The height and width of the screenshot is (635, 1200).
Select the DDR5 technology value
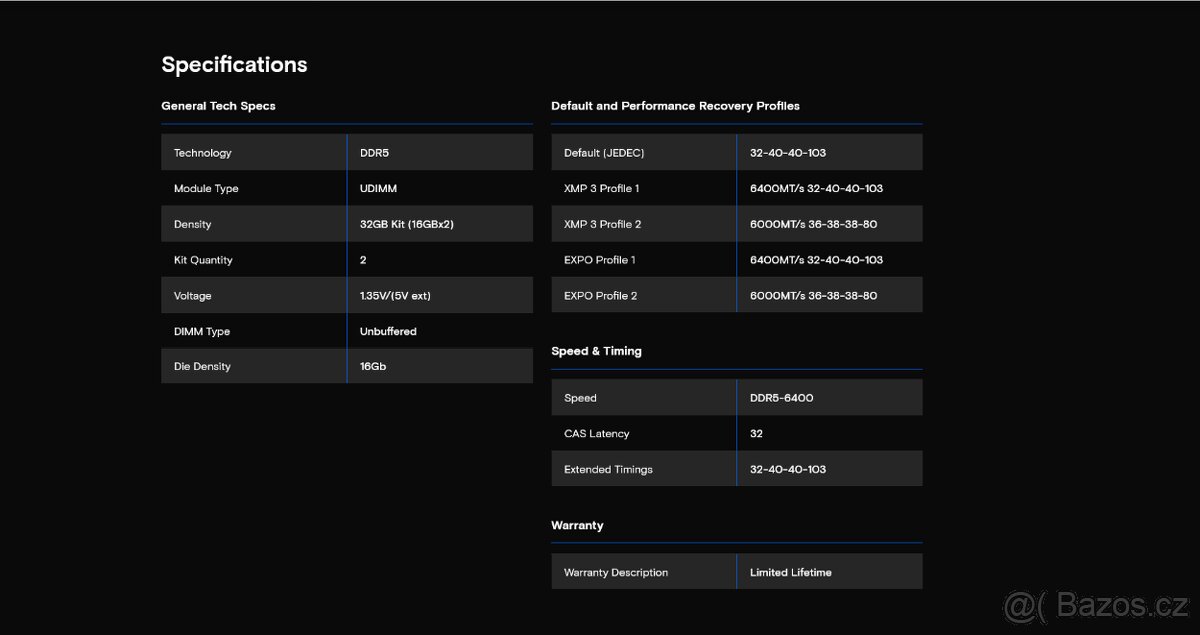[376, 153]
